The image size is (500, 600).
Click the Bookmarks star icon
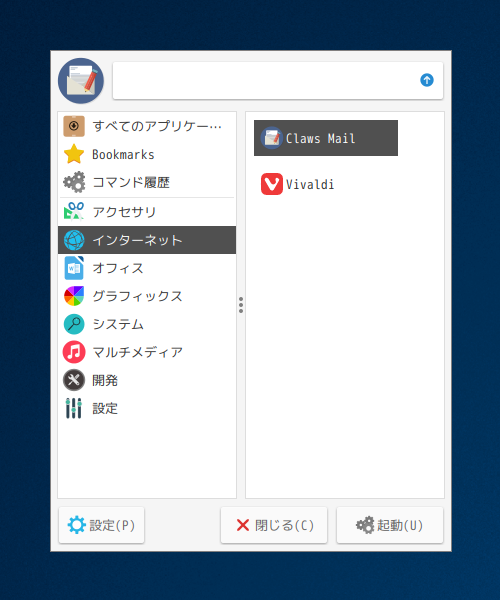(x=74, y=154)
